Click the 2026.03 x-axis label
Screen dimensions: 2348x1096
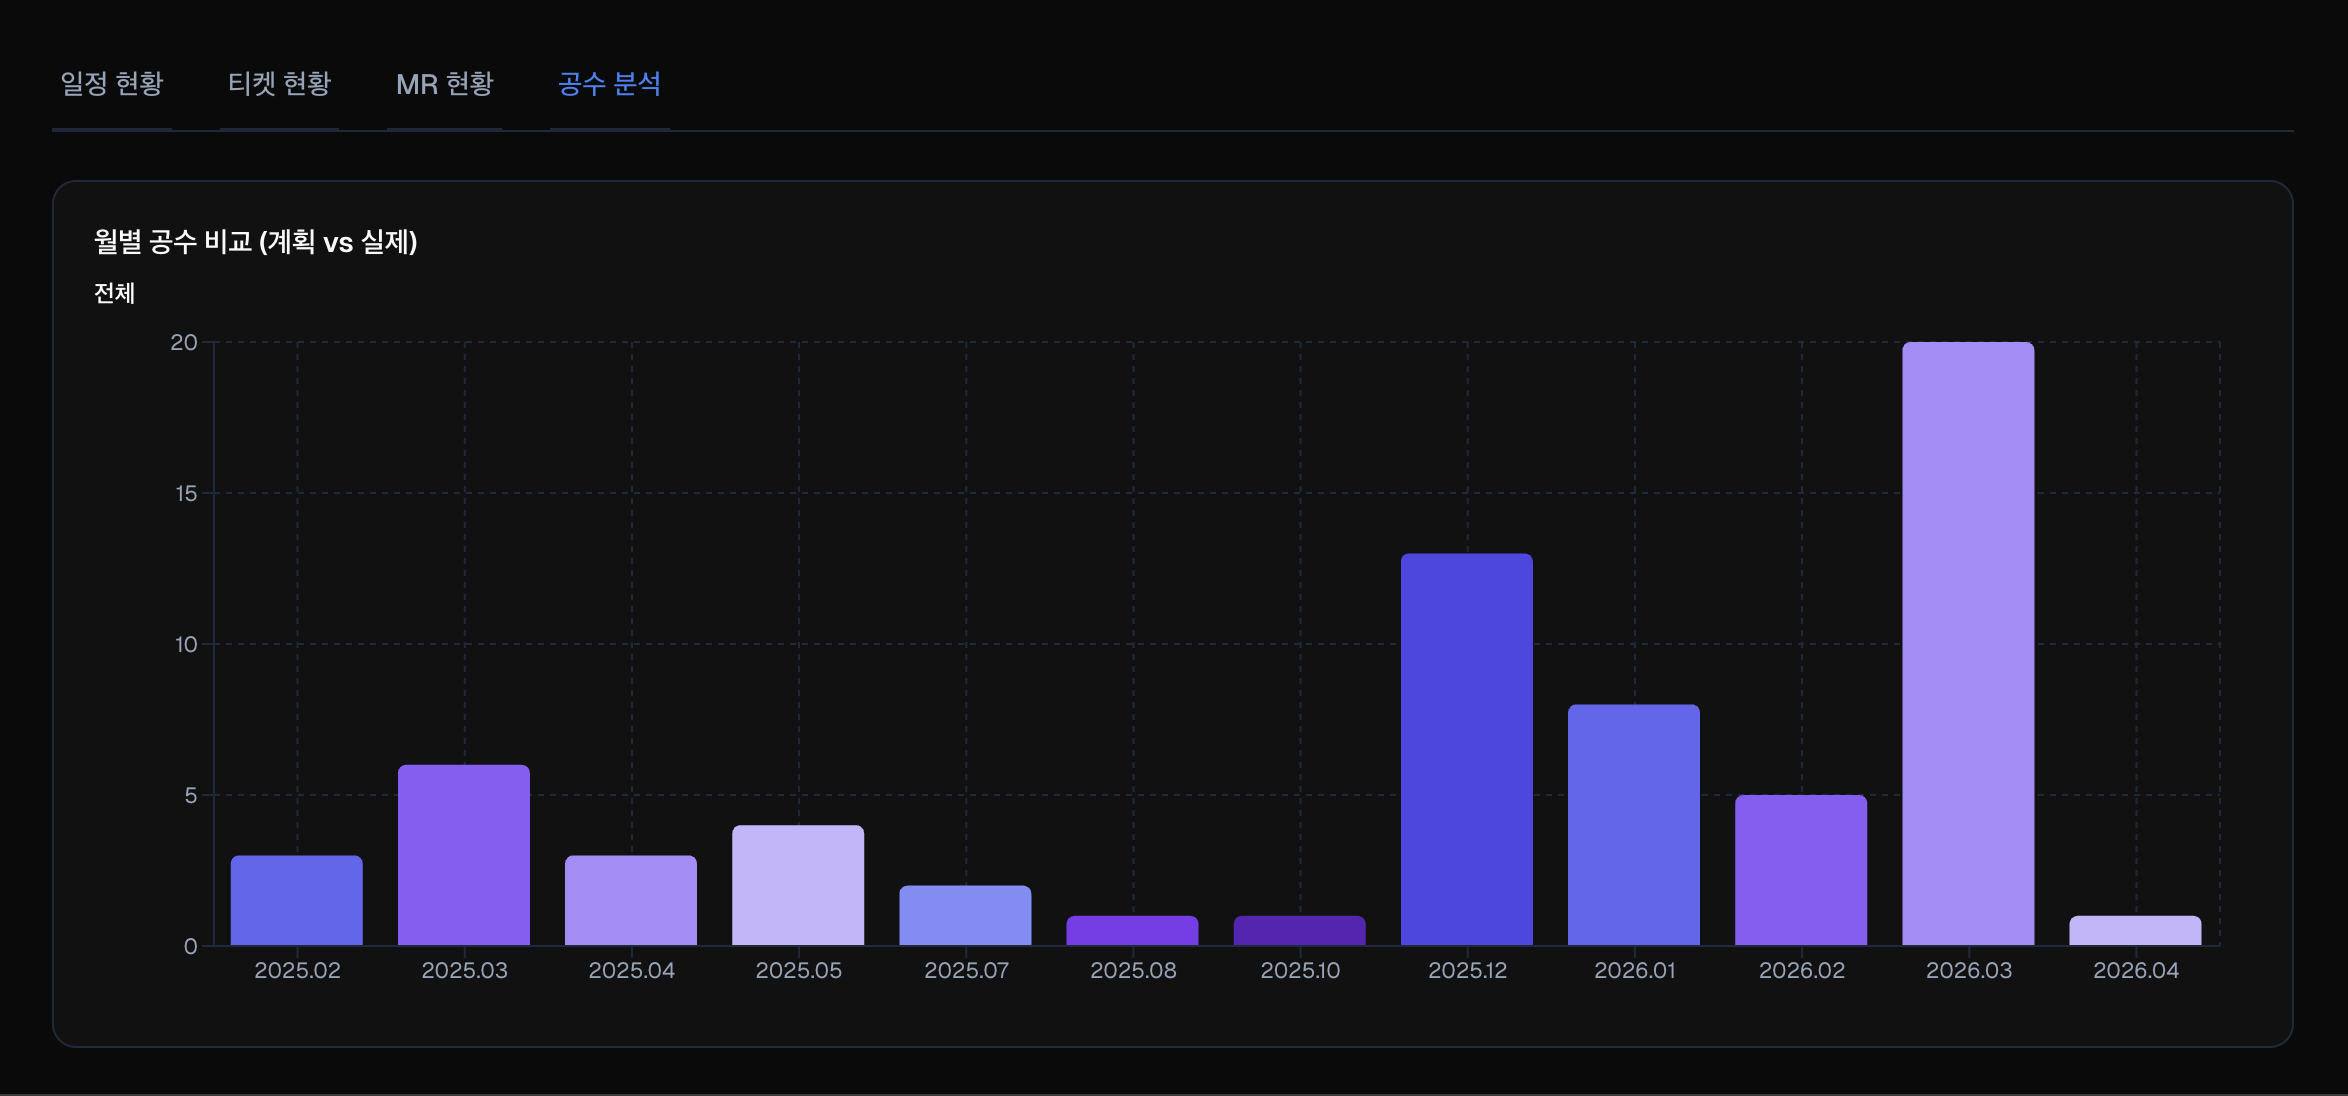(1968, 970)
